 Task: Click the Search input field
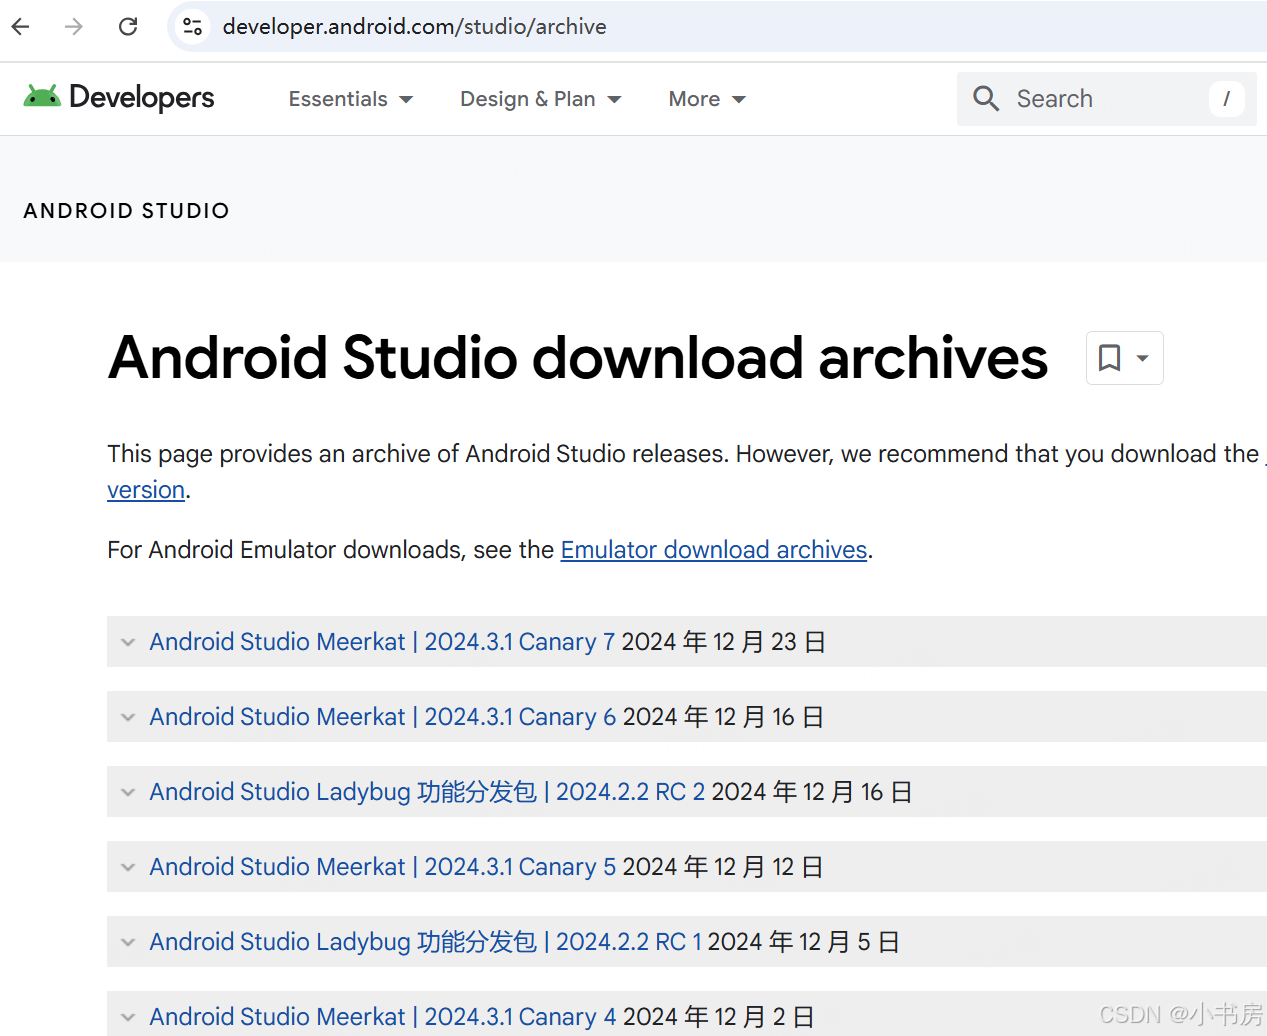pyautogui.click(x=1100, y=99)
